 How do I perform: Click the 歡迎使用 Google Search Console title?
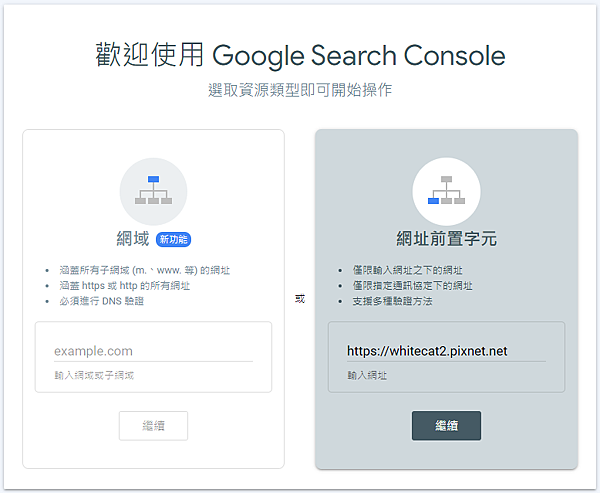pos(300,56)
